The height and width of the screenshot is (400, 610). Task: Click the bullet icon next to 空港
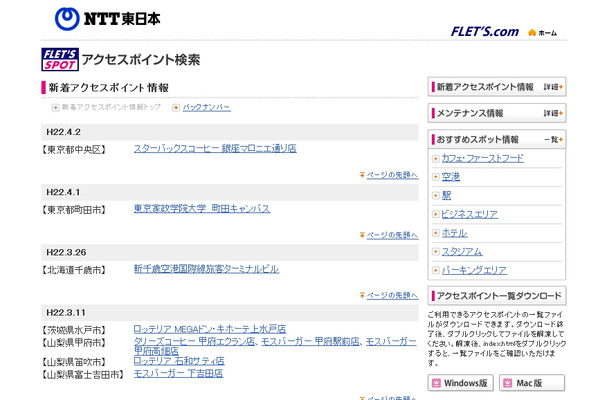(435, 177)
